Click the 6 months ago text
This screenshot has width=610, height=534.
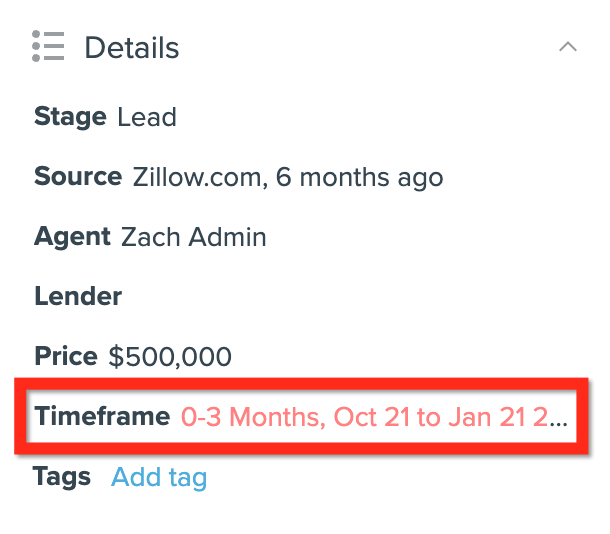(x=359, y=178)
